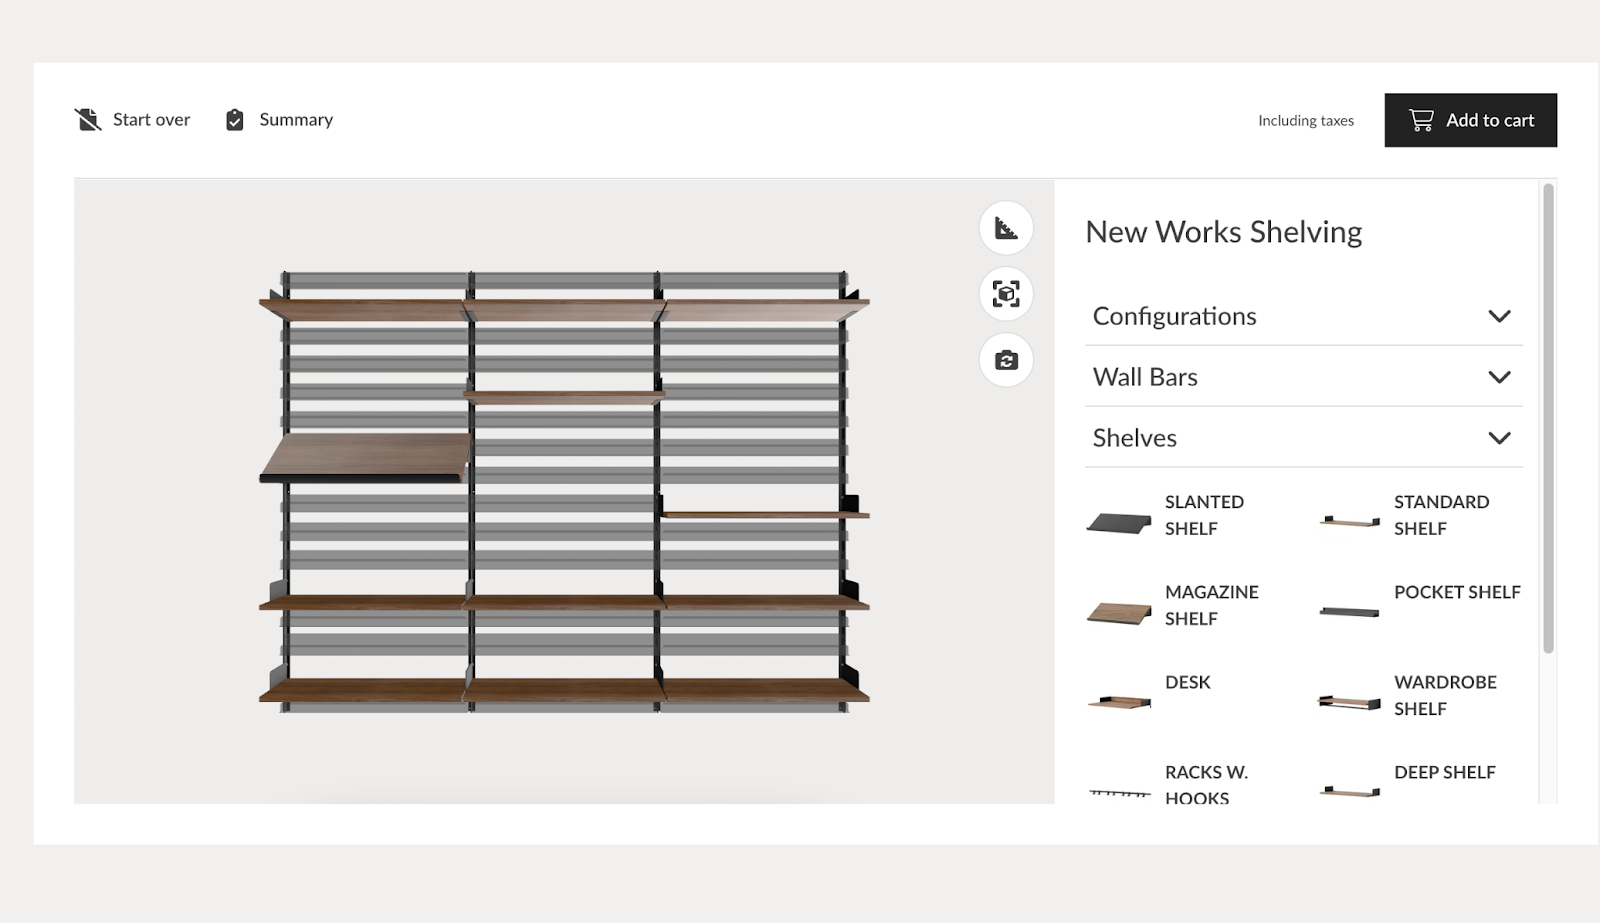Click the shopping cart icon
This screenshot has height=923, width=1600.
1420,119
